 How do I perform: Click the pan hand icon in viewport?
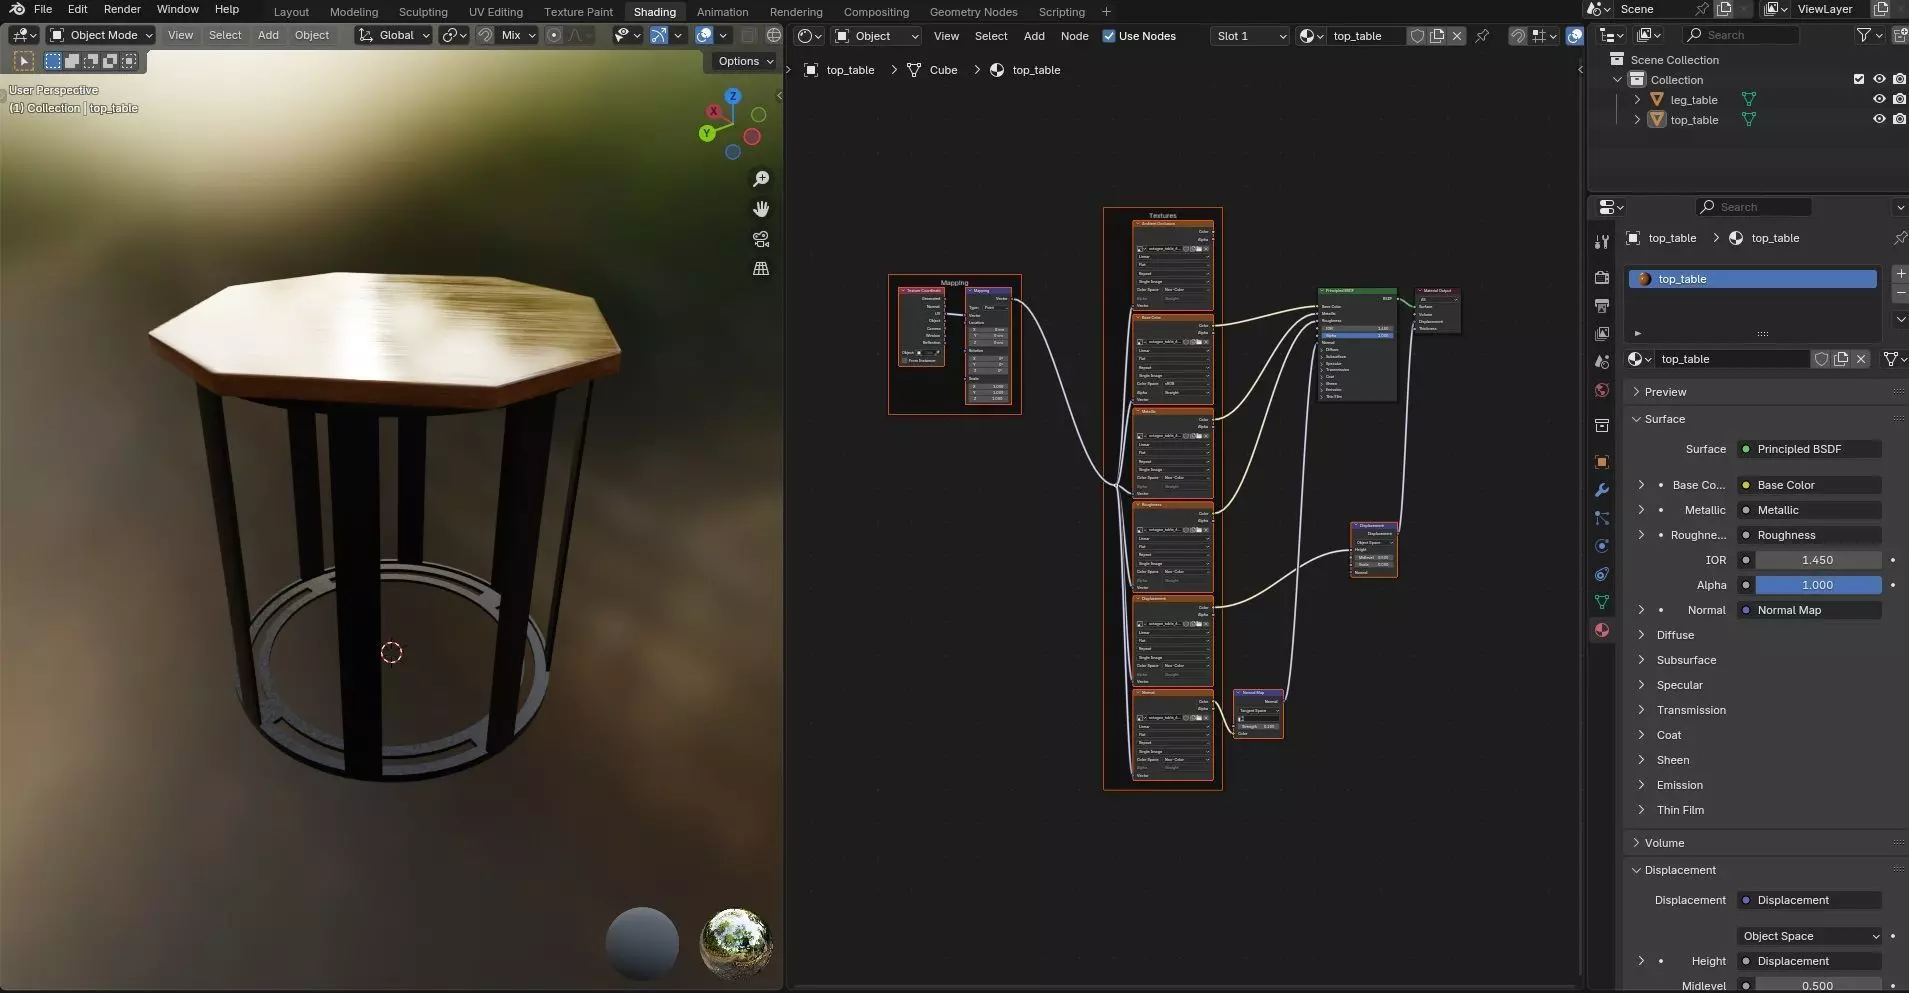761,208
